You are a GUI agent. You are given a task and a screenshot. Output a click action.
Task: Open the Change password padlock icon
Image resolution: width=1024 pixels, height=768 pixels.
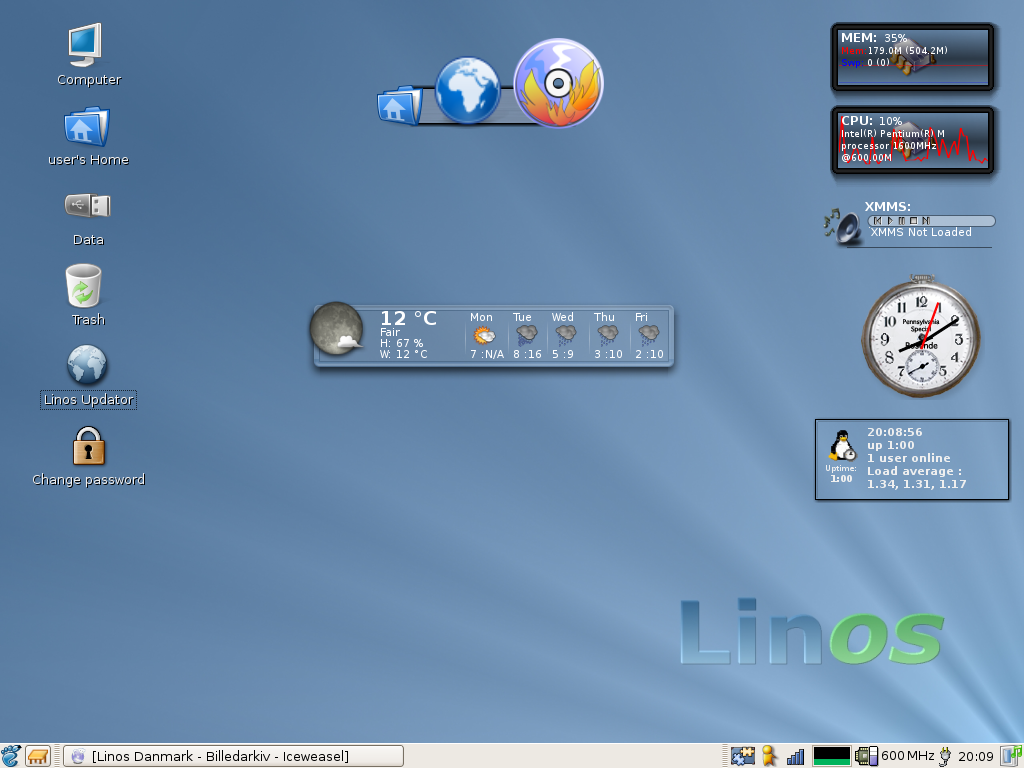[88, 446]
